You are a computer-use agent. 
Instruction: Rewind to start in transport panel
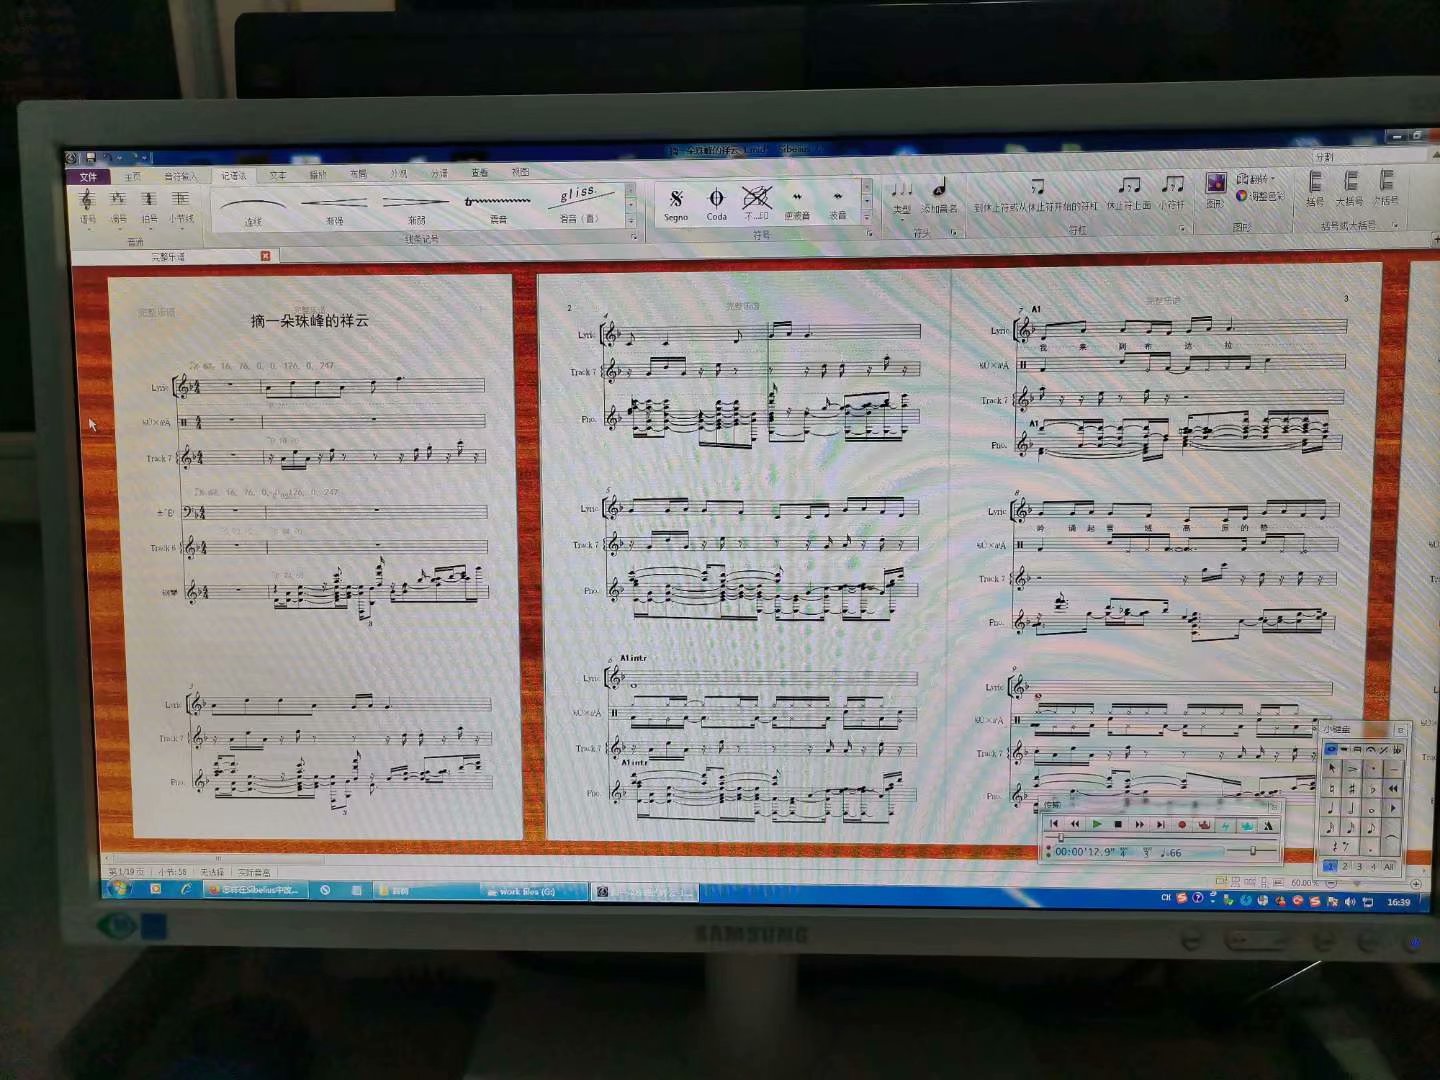pos(1054,824)
